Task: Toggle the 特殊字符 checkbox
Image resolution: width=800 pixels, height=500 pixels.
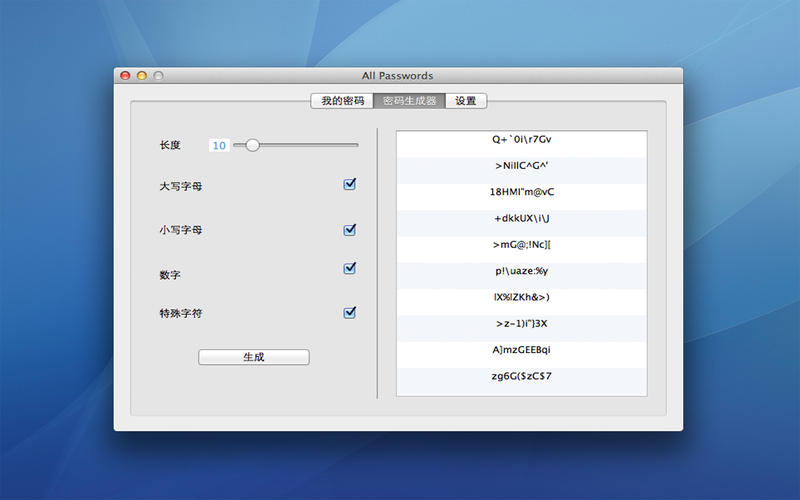Action: (x=349, y=312)
